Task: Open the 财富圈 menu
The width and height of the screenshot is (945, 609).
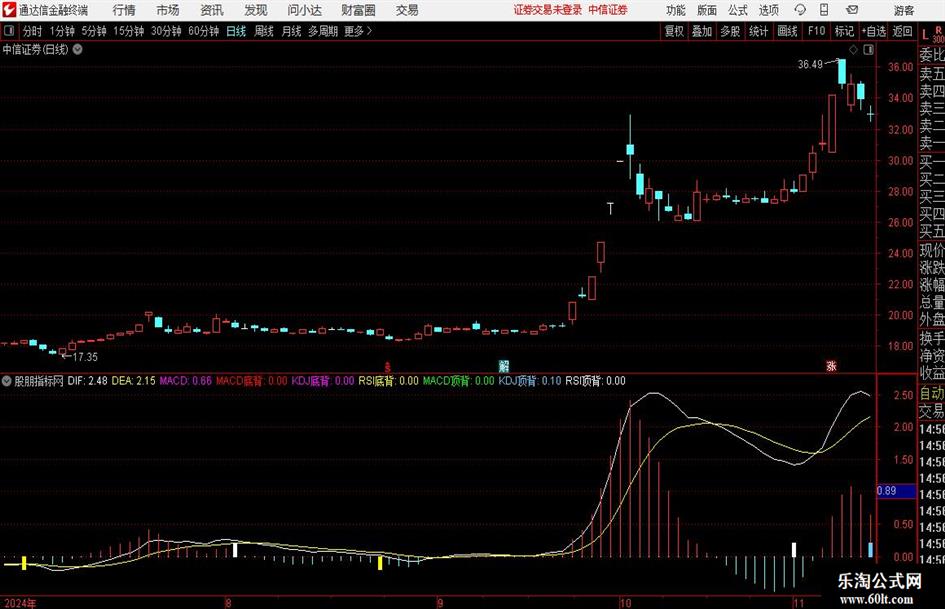Action: [358, 10]
